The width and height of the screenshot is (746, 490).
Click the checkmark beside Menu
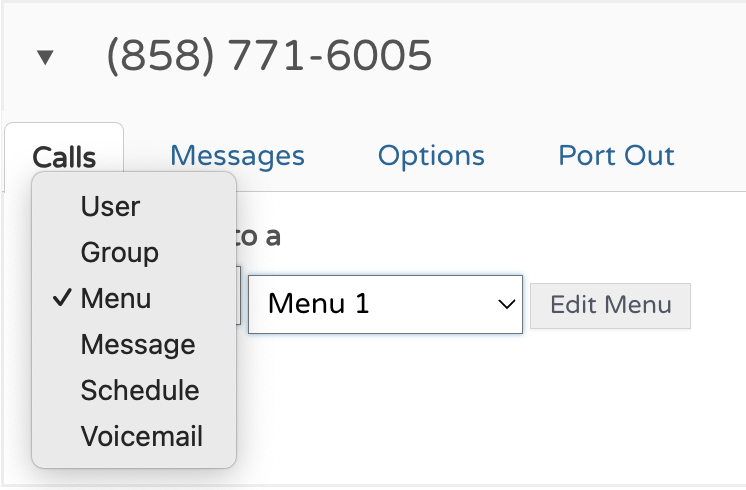click(x=62, y=299)
